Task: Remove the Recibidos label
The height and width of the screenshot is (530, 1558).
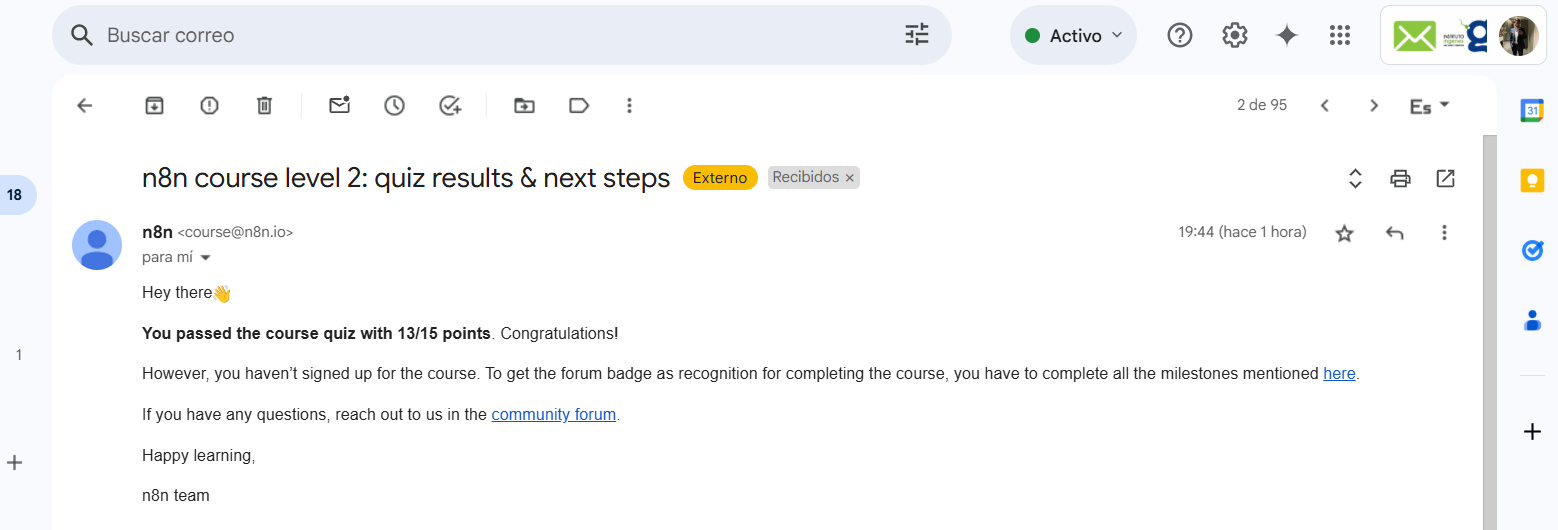Action: coord(850,178)
